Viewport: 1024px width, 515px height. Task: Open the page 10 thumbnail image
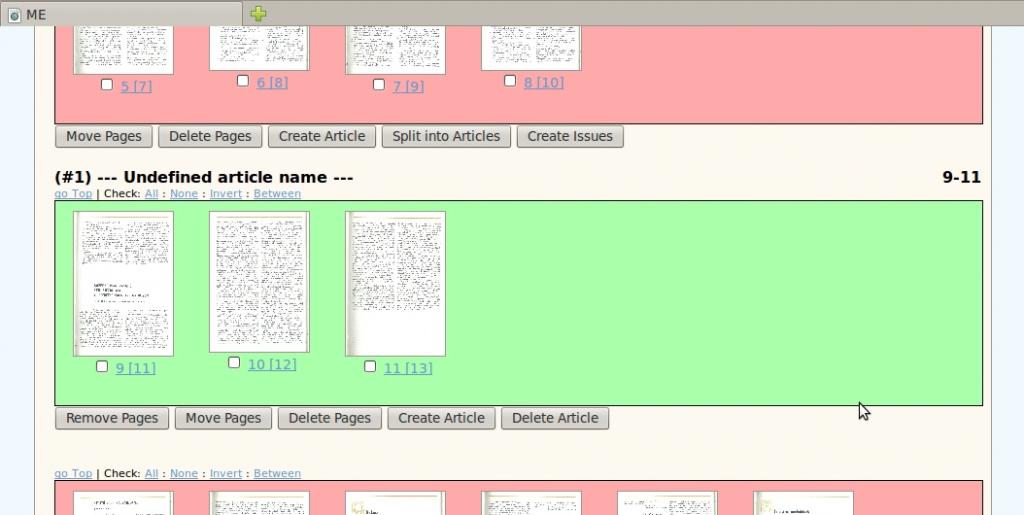[259, 282]
